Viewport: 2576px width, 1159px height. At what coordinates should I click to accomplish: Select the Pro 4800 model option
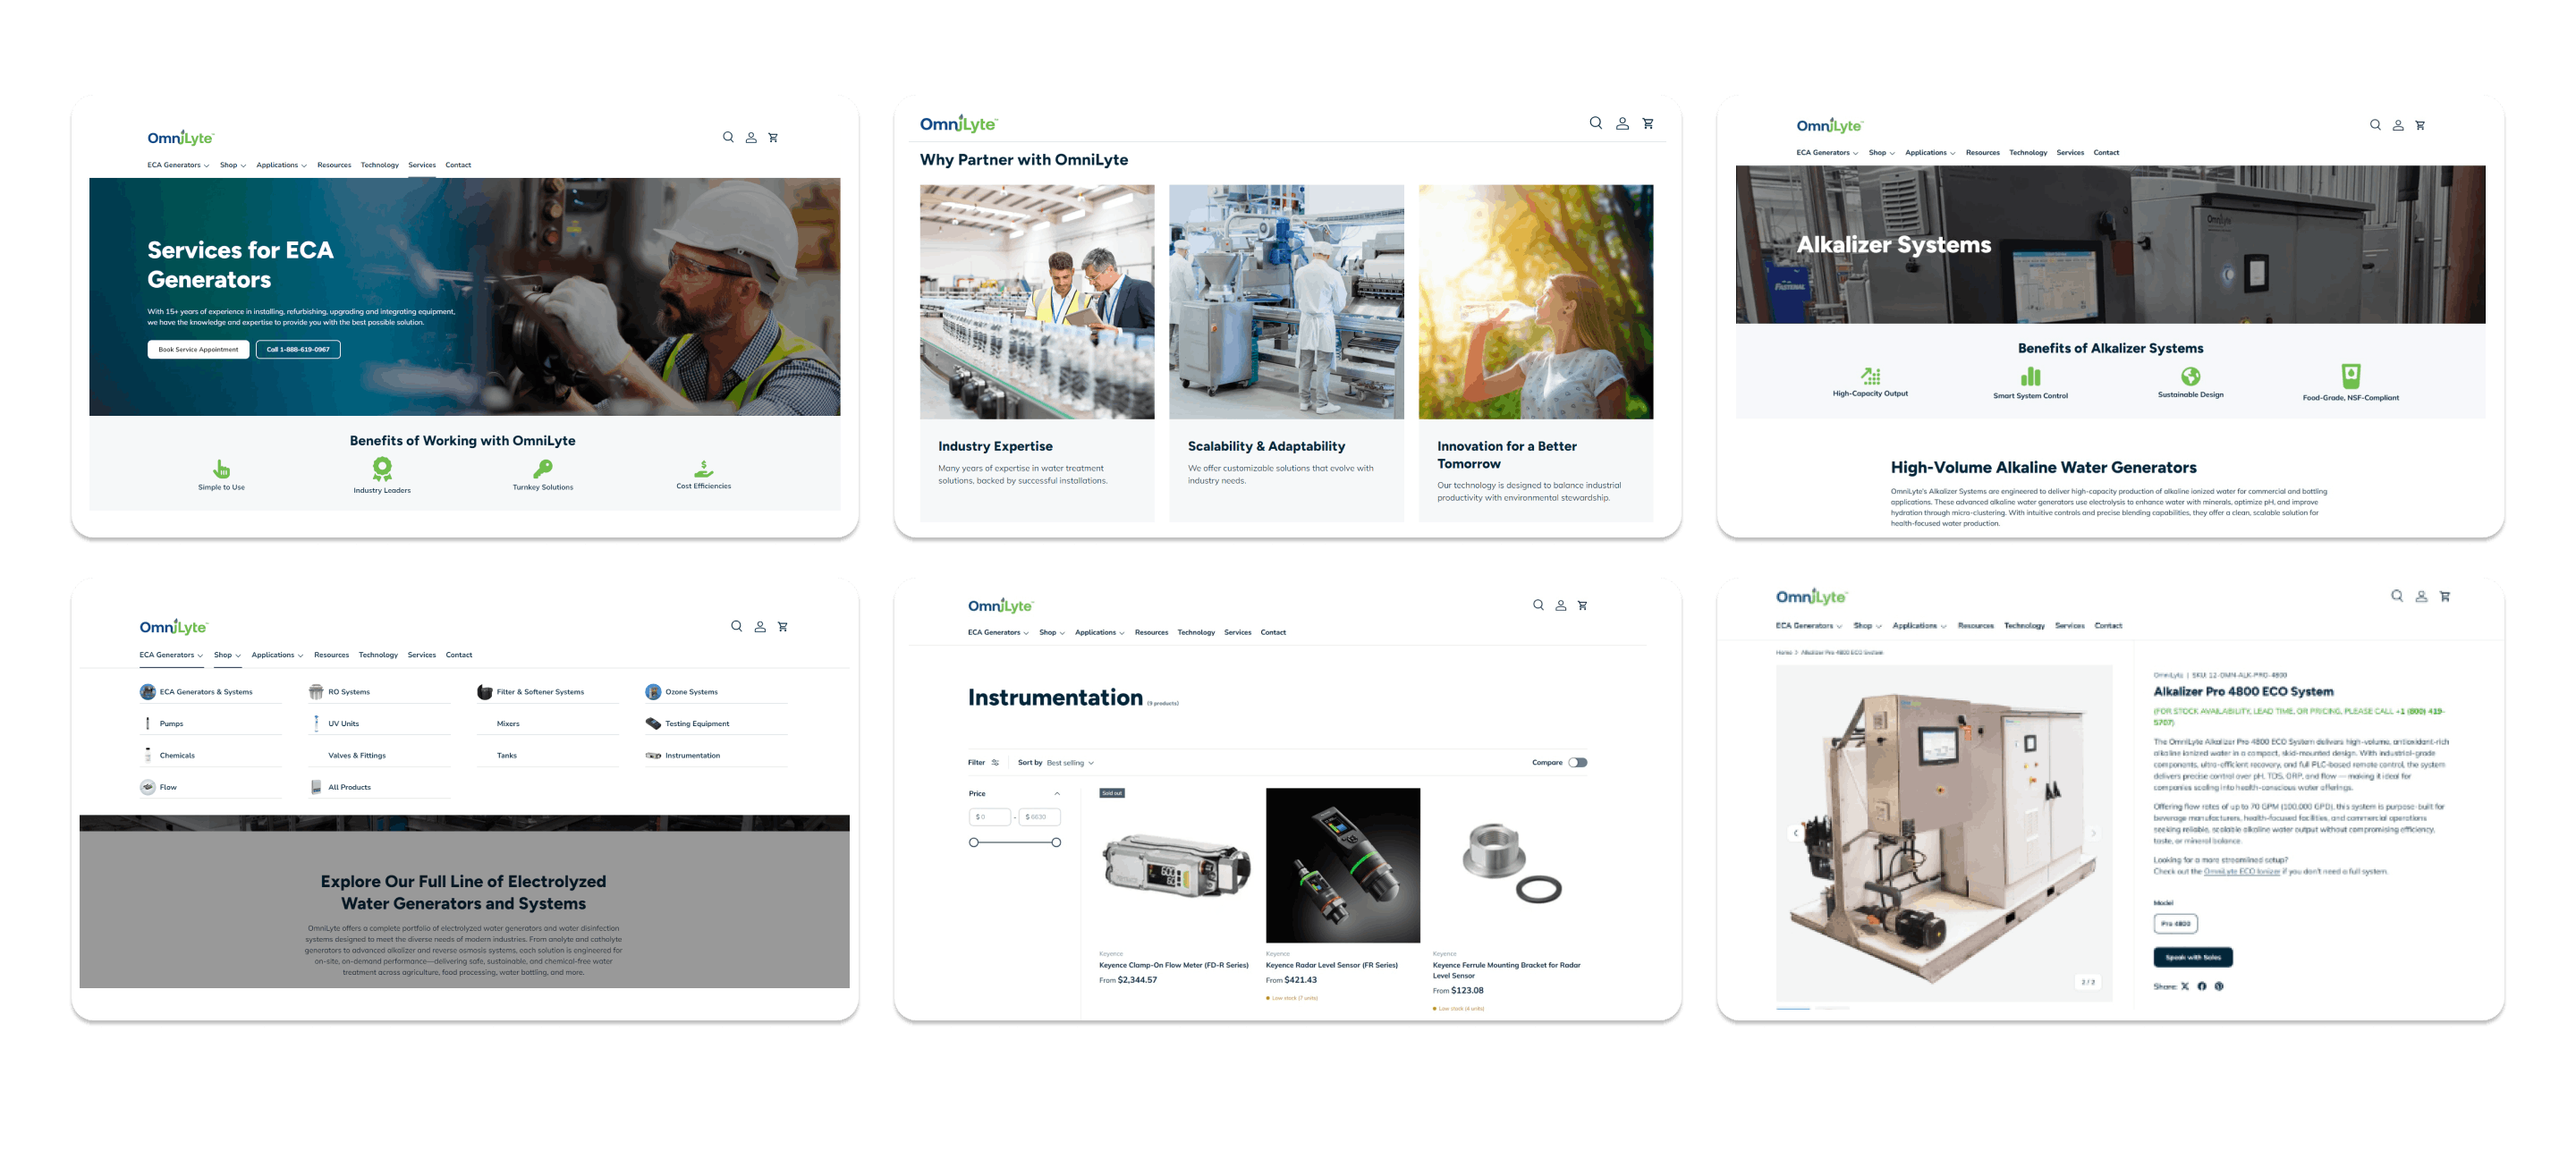pos(2175,924)
